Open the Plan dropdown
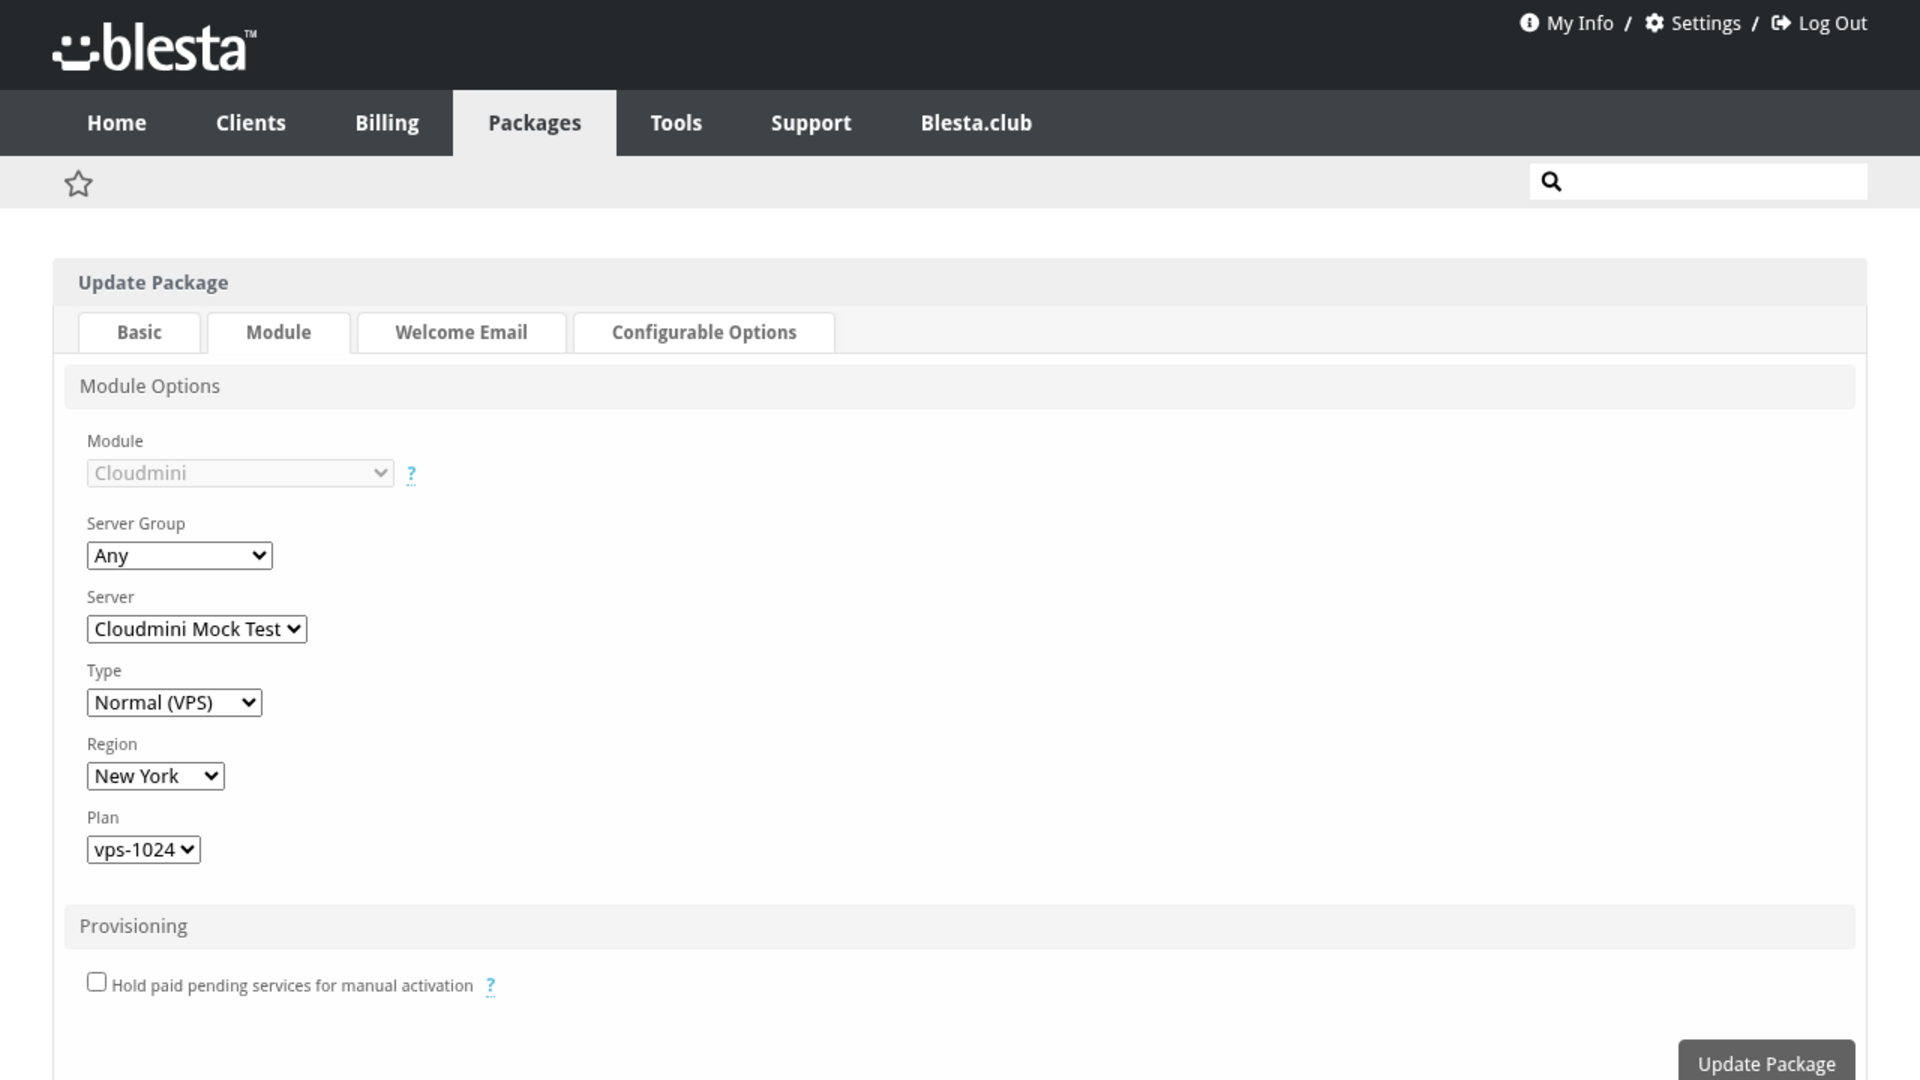Image resolution: width=1920 pixels, height=1080 pixels. (x=143, y=850)
